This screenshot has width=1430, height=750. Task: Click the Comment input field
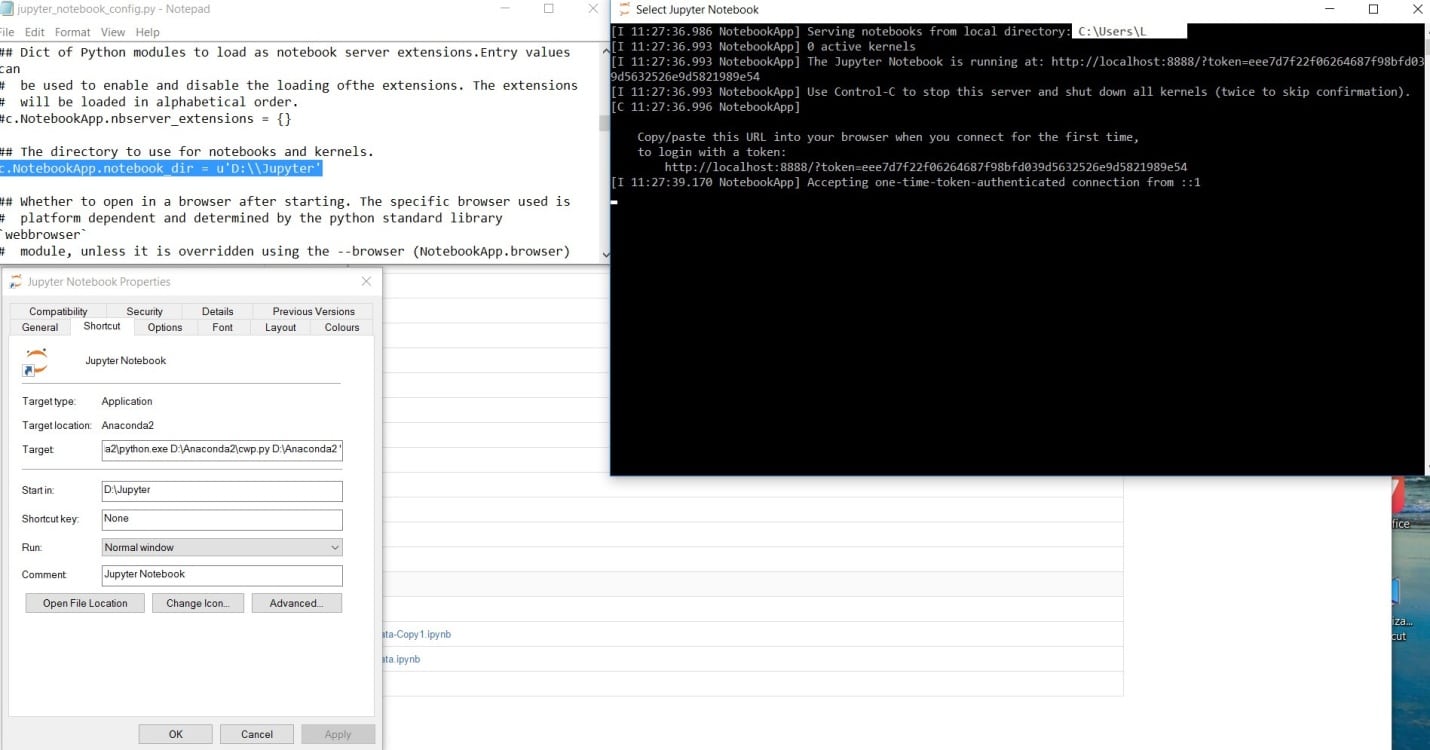click(x=222, y=575)
